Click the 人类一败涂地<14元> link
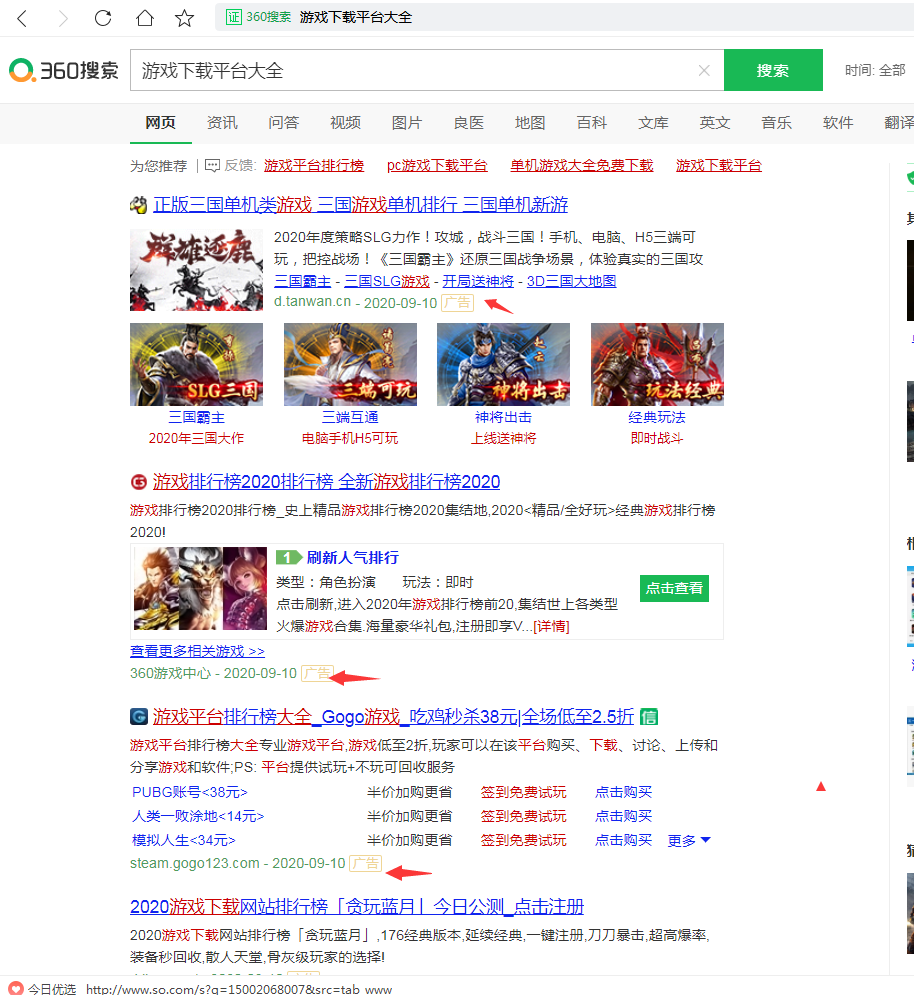 click(x=198, y=816)
